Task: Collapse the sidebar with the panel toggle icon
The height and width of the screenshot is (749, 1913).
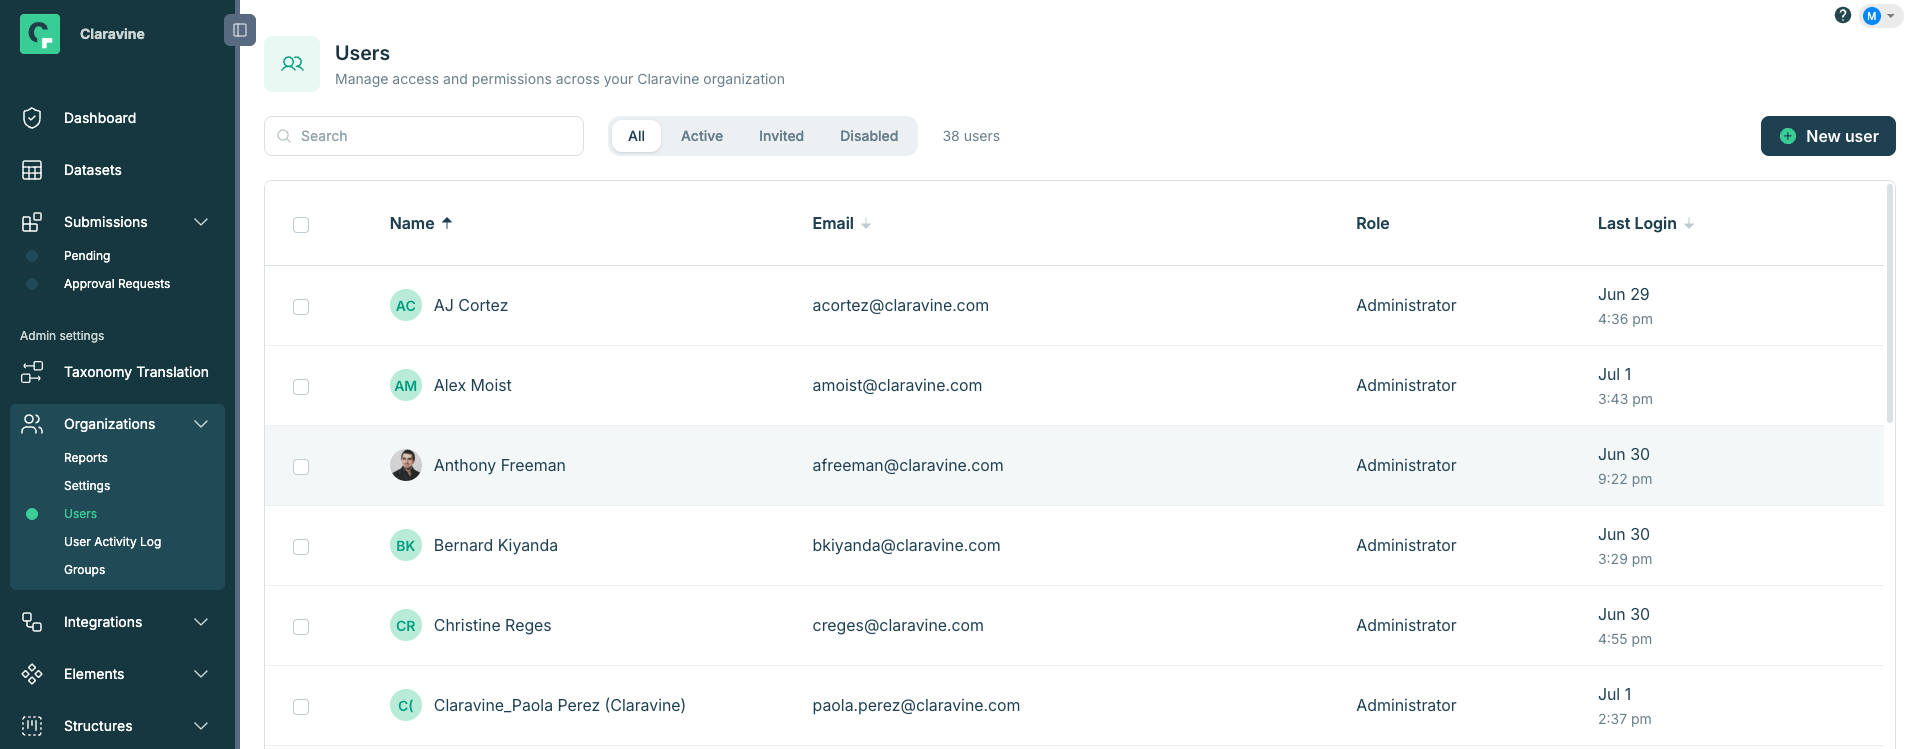Action: click(240, 30)
